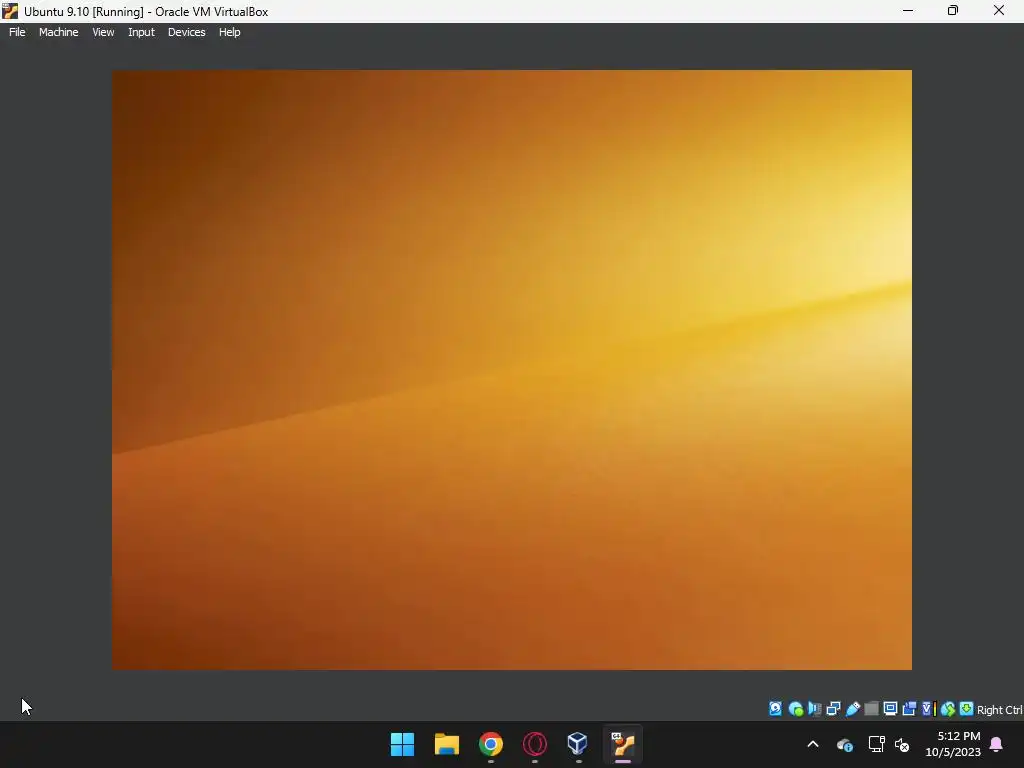Open the Windows Start menu
This screenshot has width=1024, height=768.
402,744
